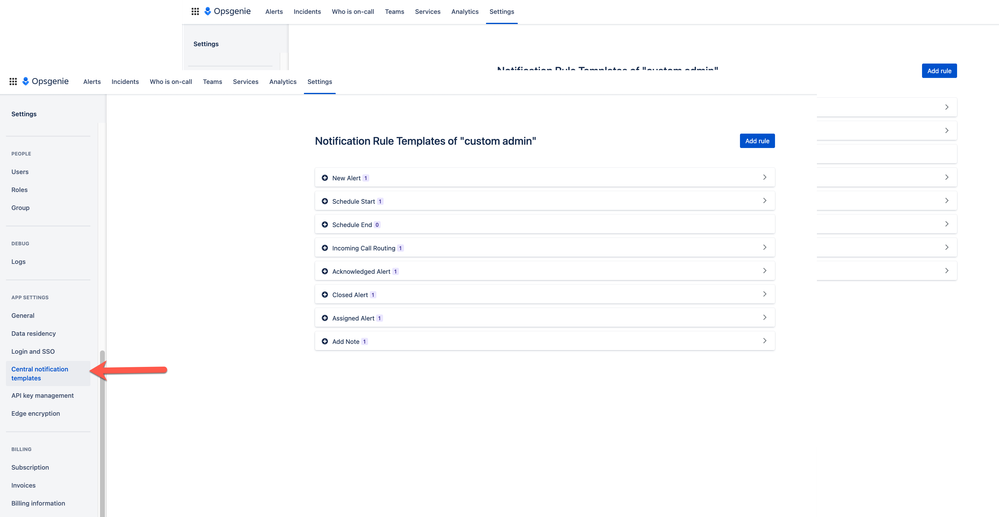Click Add rule button in background window
Image resolution: width=999 pixels, height=517 pixels.
pyautogui.click(x=939, y=71)
